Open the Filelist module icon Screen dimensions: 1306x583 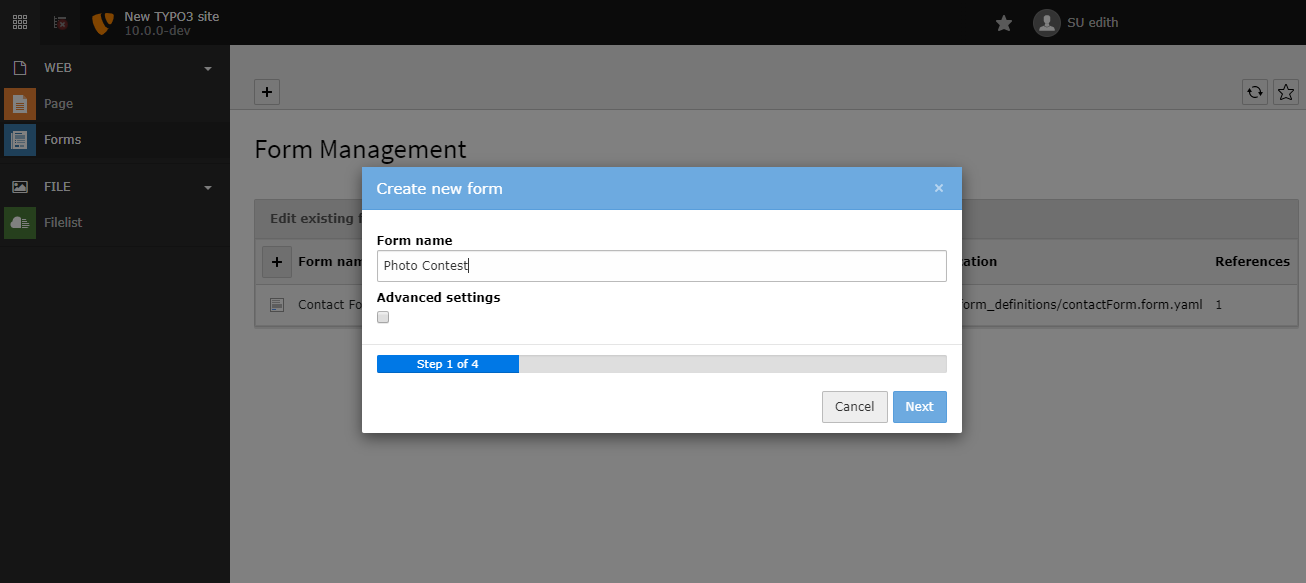click(x=20, y=222)
